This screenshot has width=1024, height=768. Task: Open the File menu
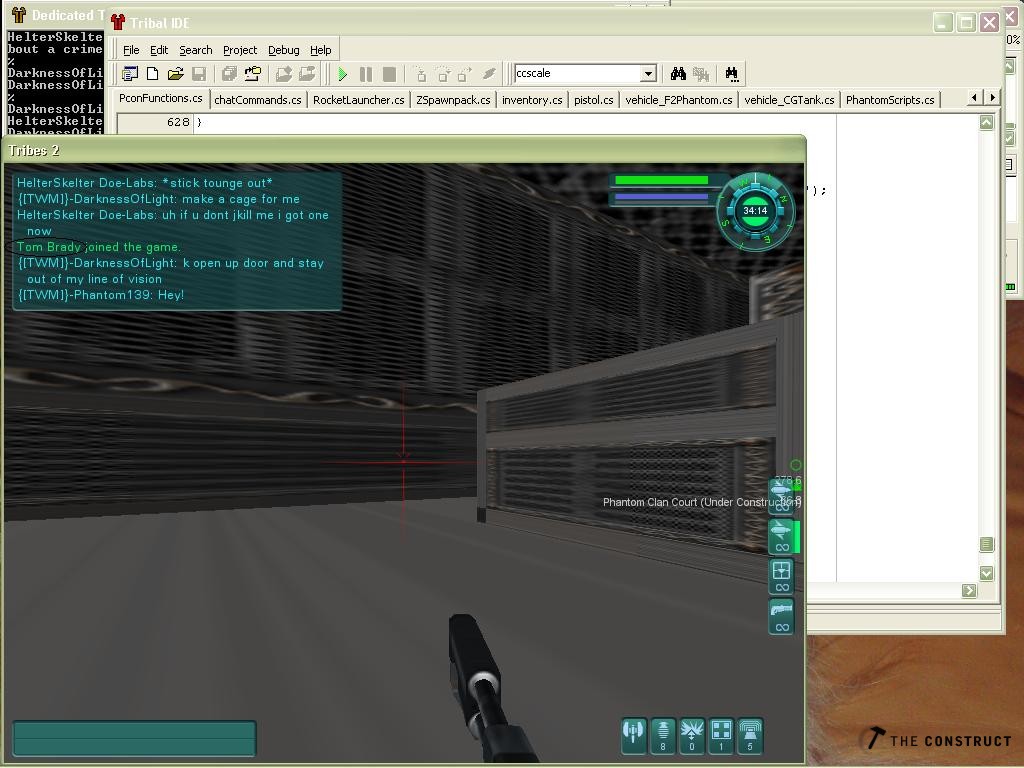pos(131,50)
